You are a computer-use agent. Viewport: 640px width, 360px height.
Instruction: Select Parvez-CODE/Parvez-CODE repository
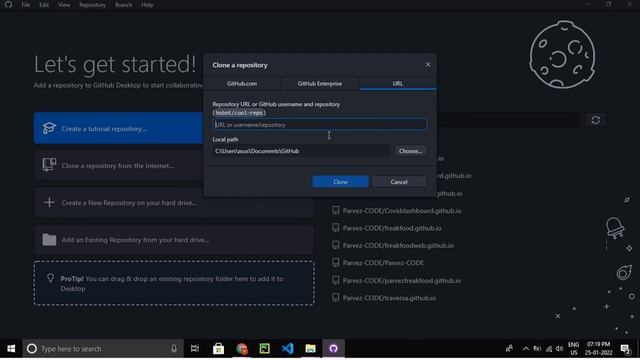click(x=383, y=263)
